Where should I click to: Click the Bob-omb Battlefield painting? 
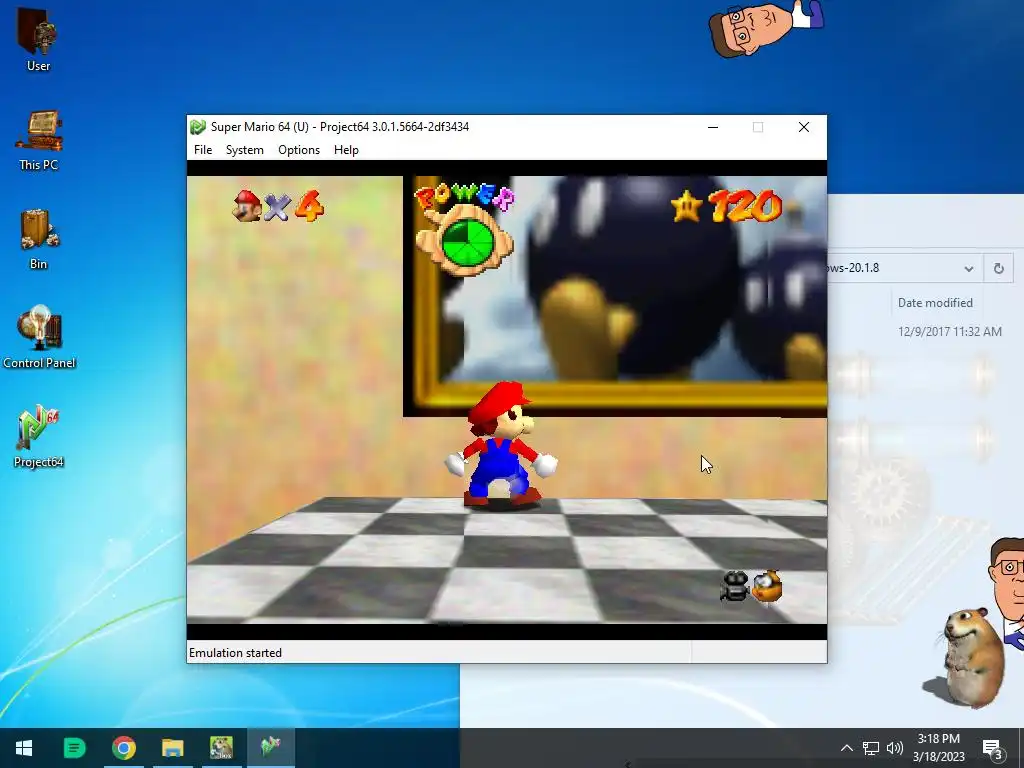[x=615, y=296]
